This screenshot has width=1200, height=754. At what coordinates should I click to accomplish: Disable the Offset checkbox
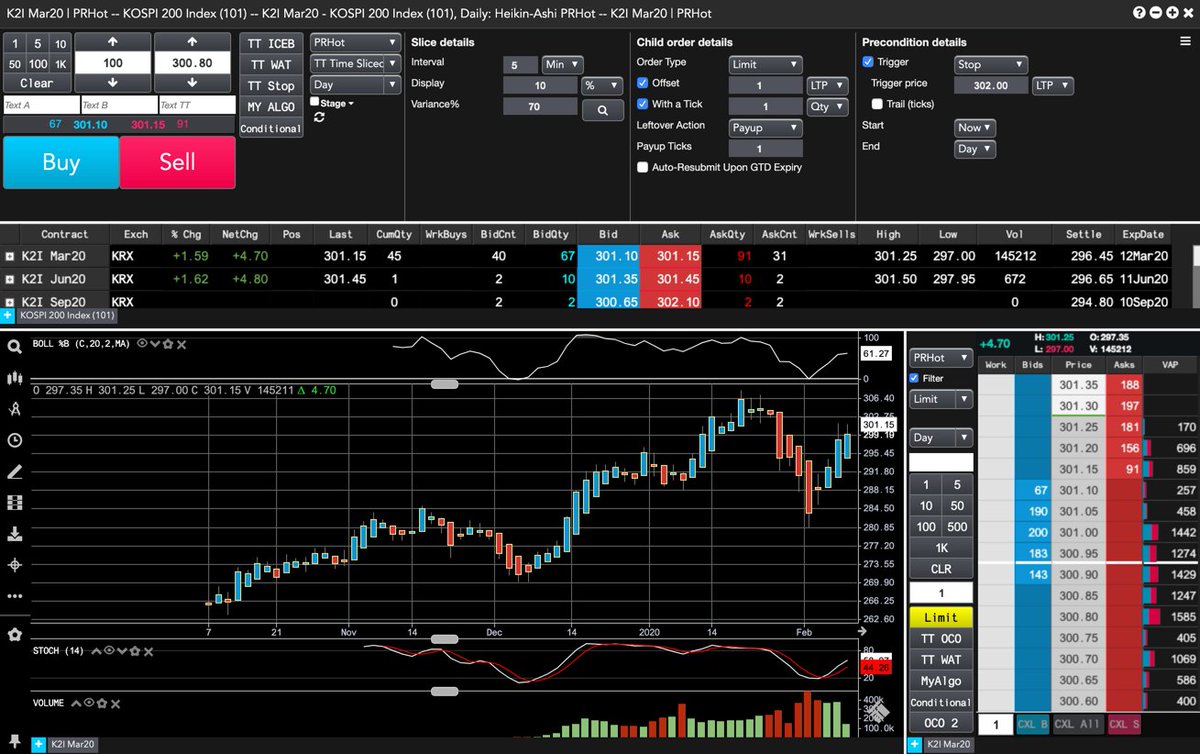point(643,83)
